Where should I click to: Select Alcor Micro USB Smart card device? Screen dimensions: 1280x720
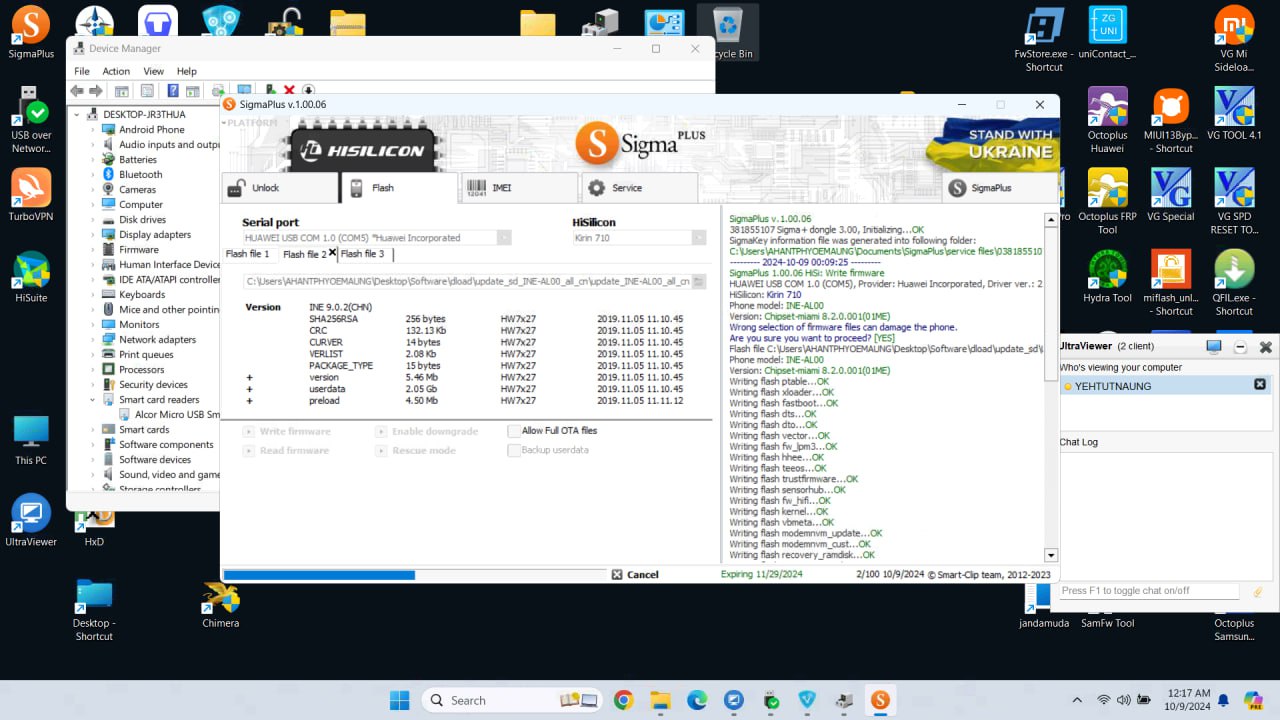(x=169, y=414)
